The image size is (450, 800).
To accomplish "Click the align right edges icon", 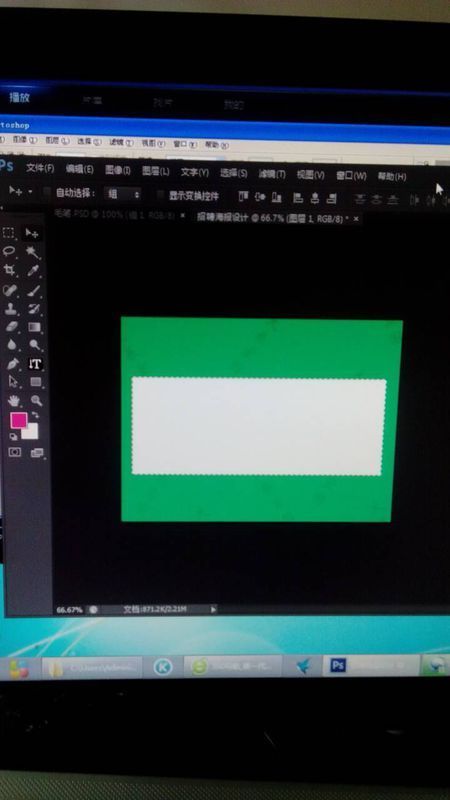I will coord(332,198).
